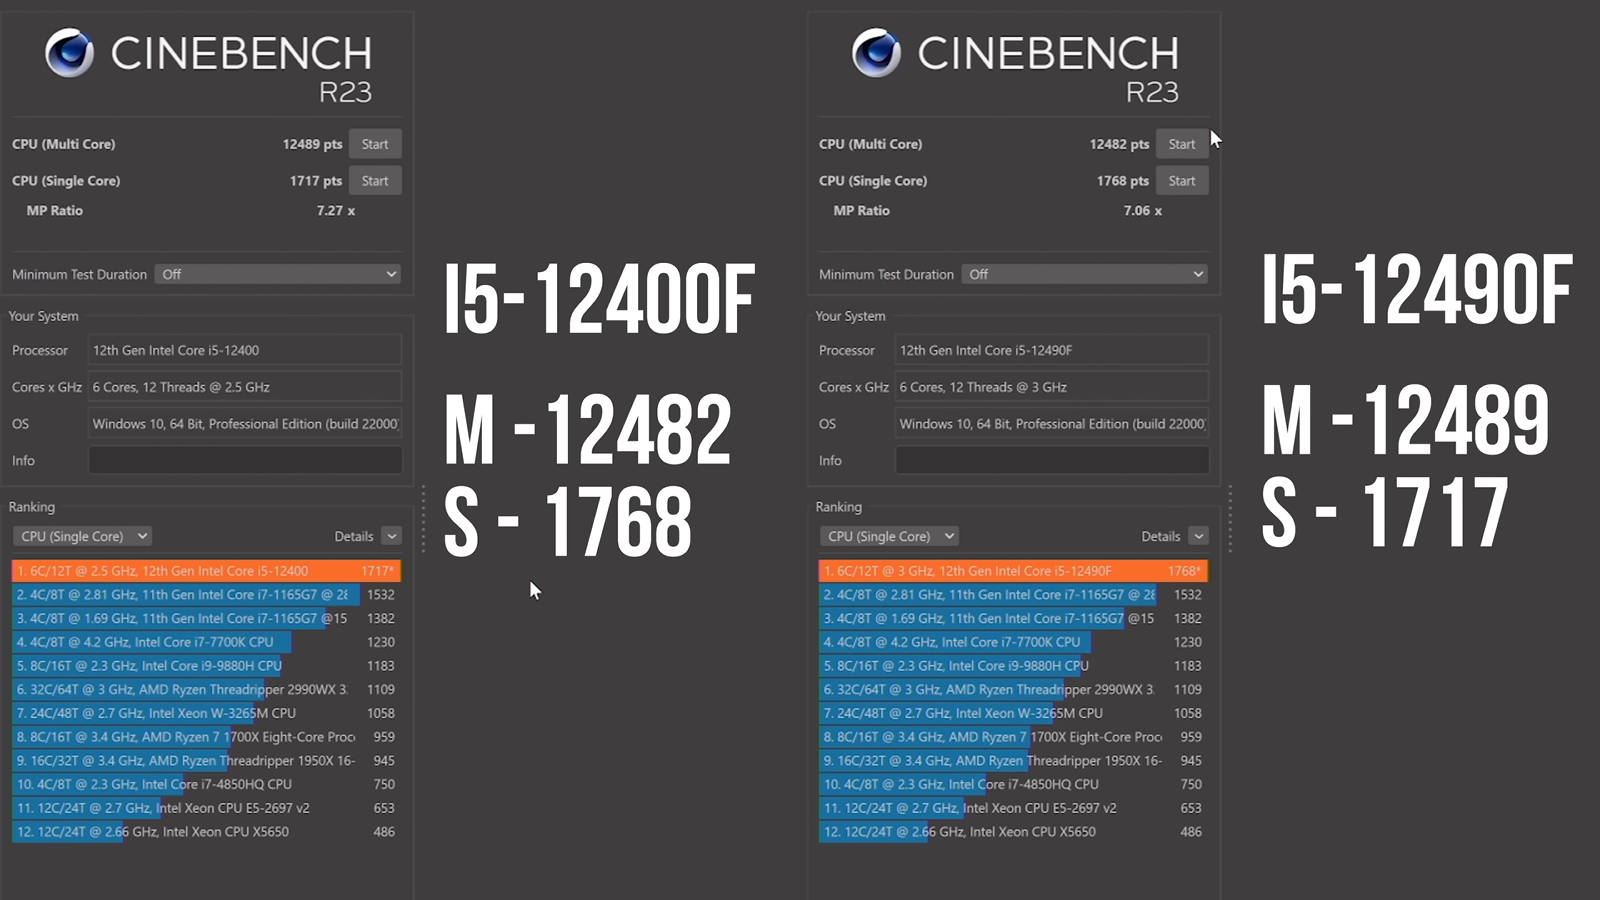Screen dimensions: 1600x900
Task: Click Cores field showing 2.5 GHz
Action: coord(245,387)
